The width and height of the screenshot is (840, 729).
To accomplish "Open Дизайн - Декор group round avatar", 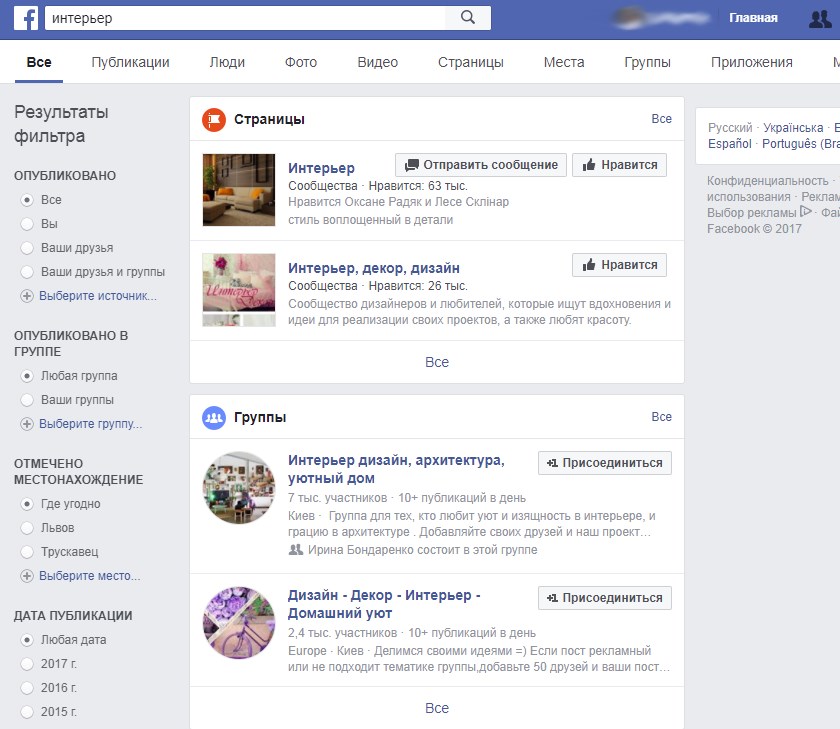I will click(239, 623).
